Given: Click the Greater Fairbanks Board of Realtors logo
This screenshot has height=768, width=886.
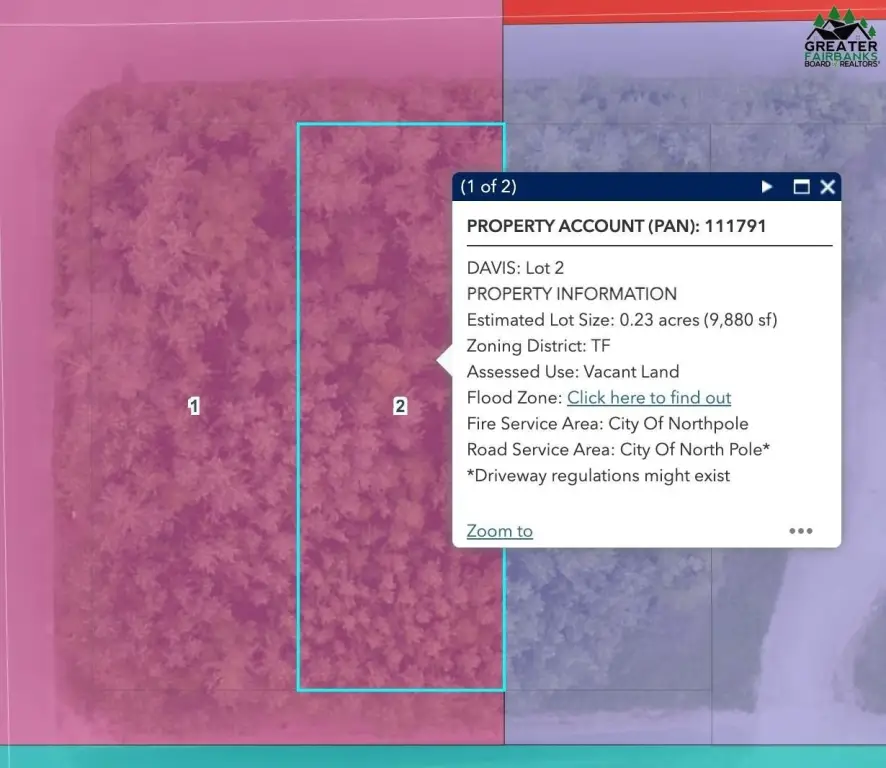Looking at the screenshot, I should coord(841,38).
